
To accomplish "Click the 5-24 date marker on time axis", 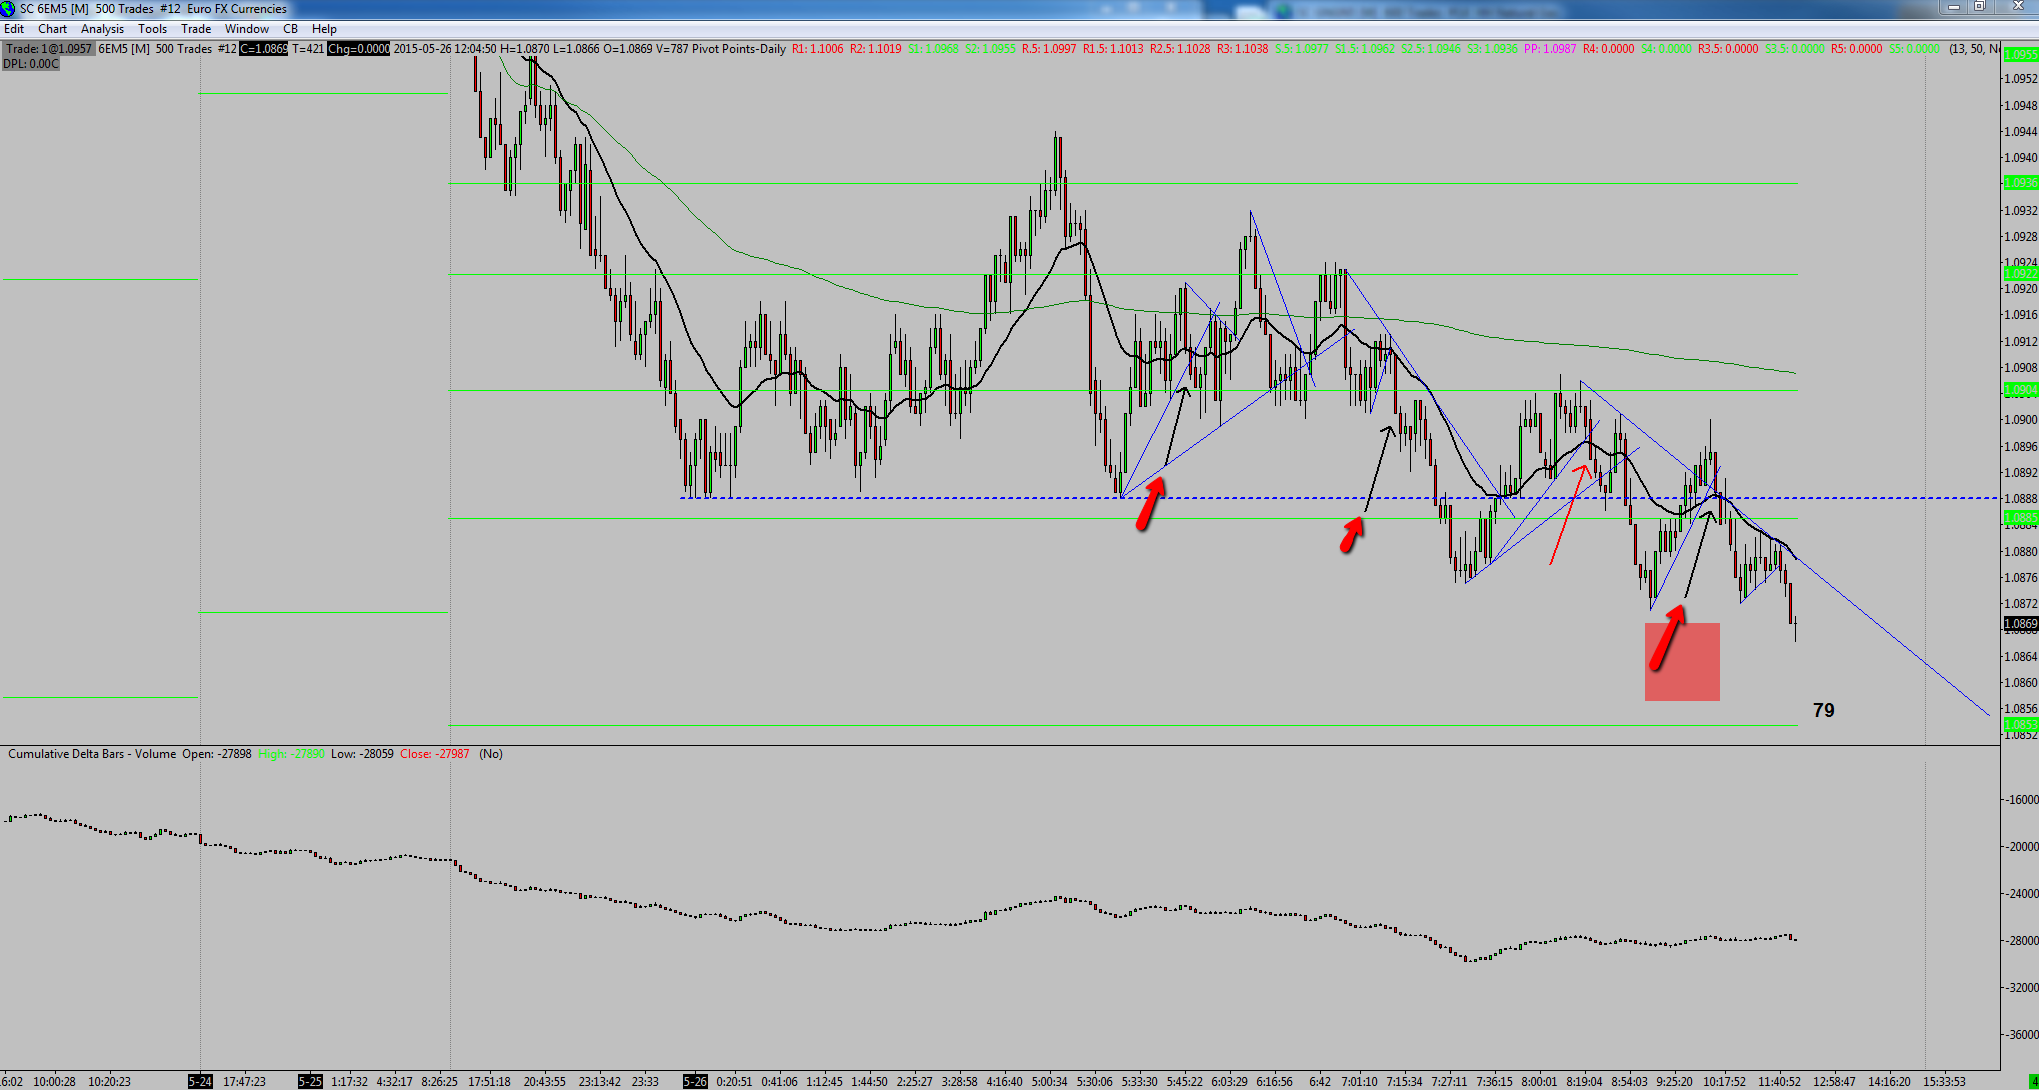I will (201, 1082).
